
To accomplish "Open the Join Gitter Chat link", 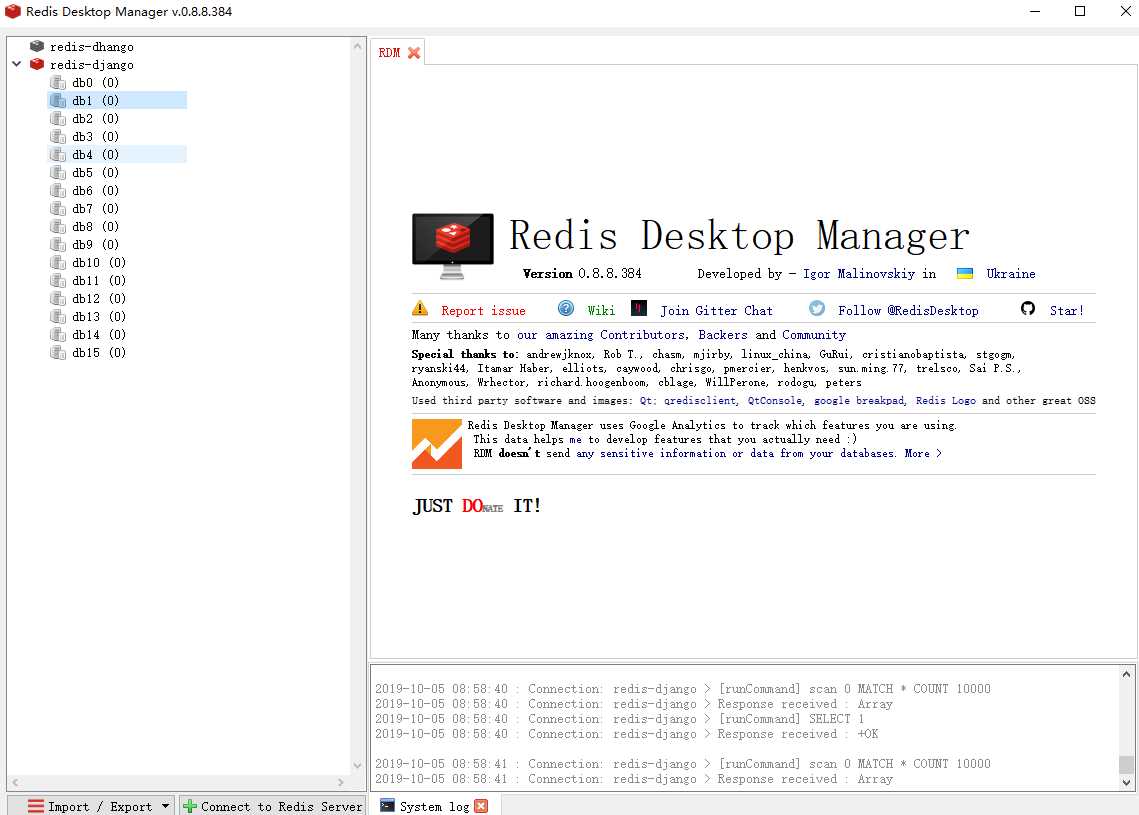I will (716, 310).
